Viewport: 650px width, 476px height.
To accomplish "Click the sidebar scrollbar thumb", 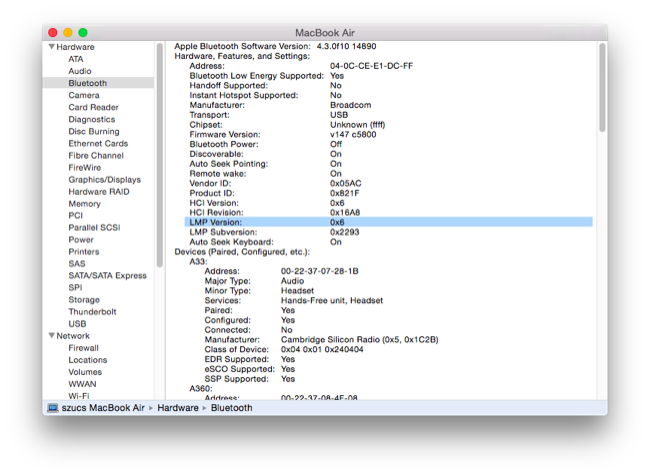I will (x=160, y=155).
